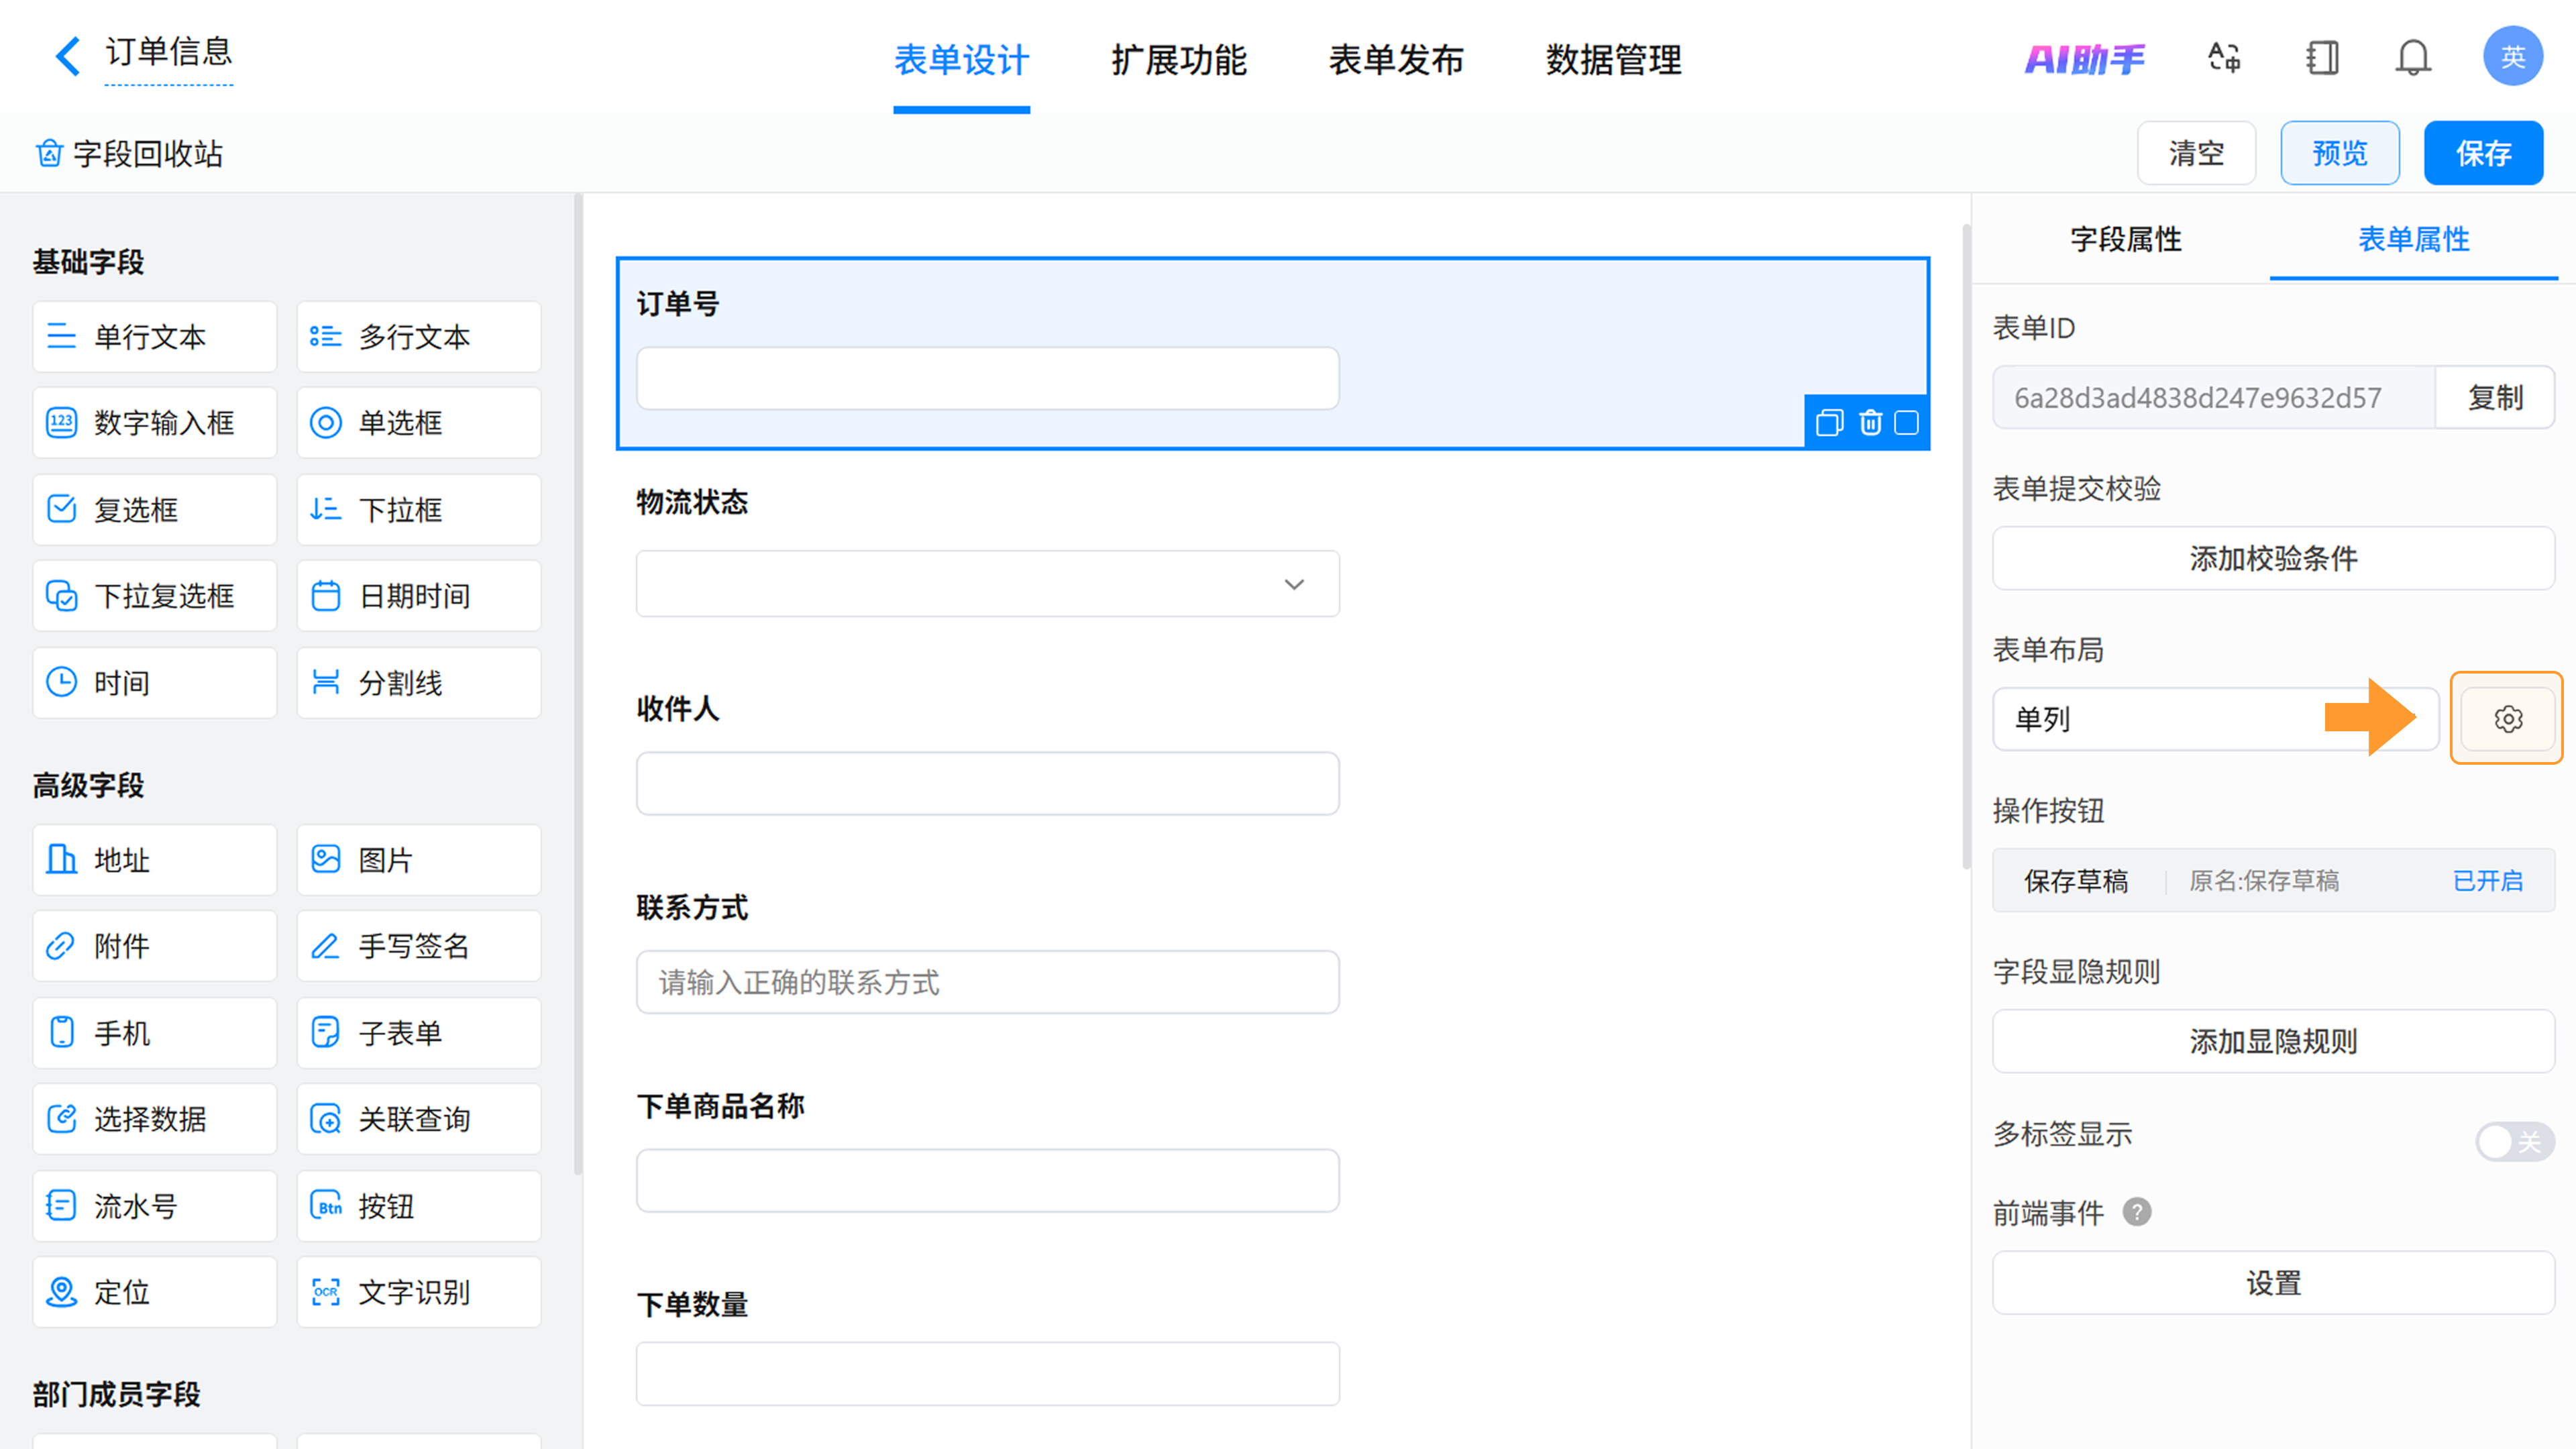Switch to 表单设计 tab
The image size is (2576, 1449).
pos(961,60)
